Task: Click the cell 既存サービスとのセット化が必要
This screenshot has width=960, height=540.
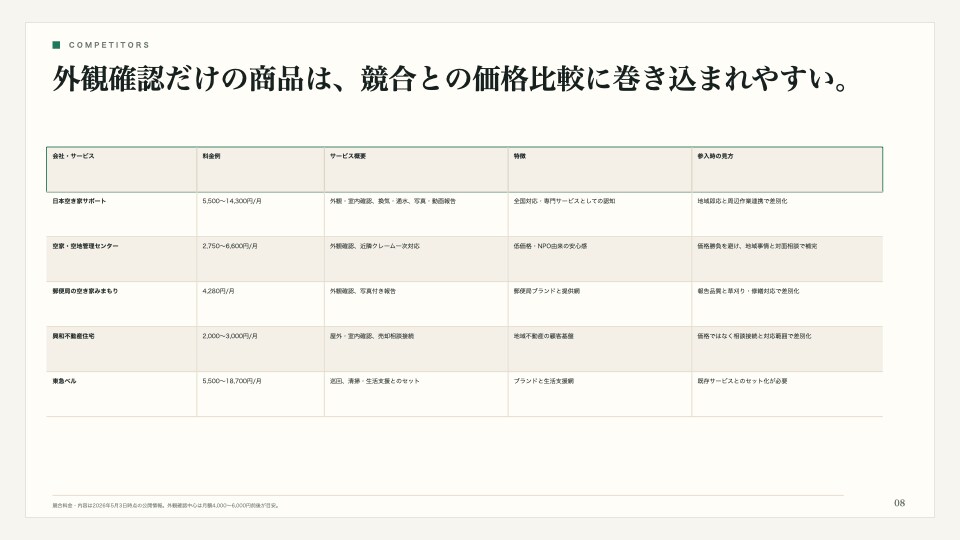Action: [787, 394]
